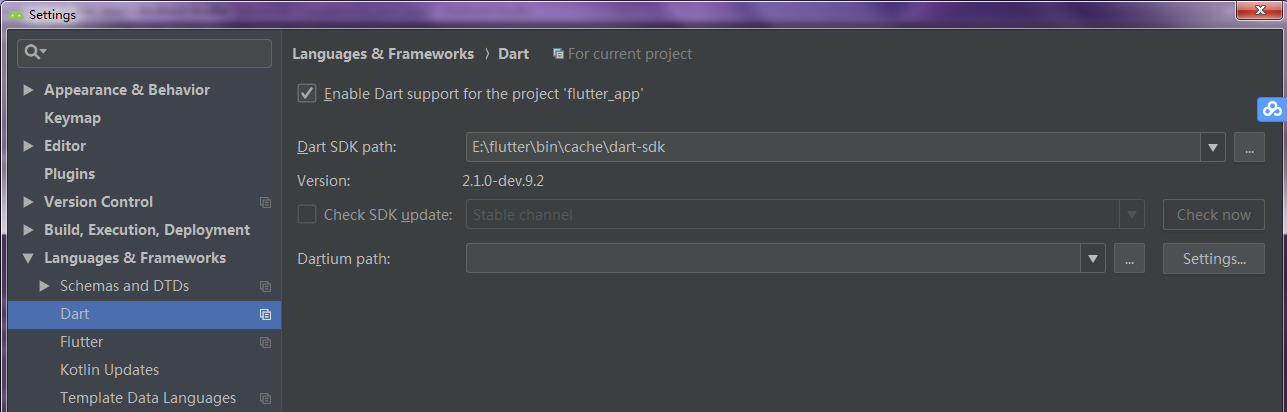Click the blue cloud icon at right edge

pyautogui.click(x=1272, y=109)
